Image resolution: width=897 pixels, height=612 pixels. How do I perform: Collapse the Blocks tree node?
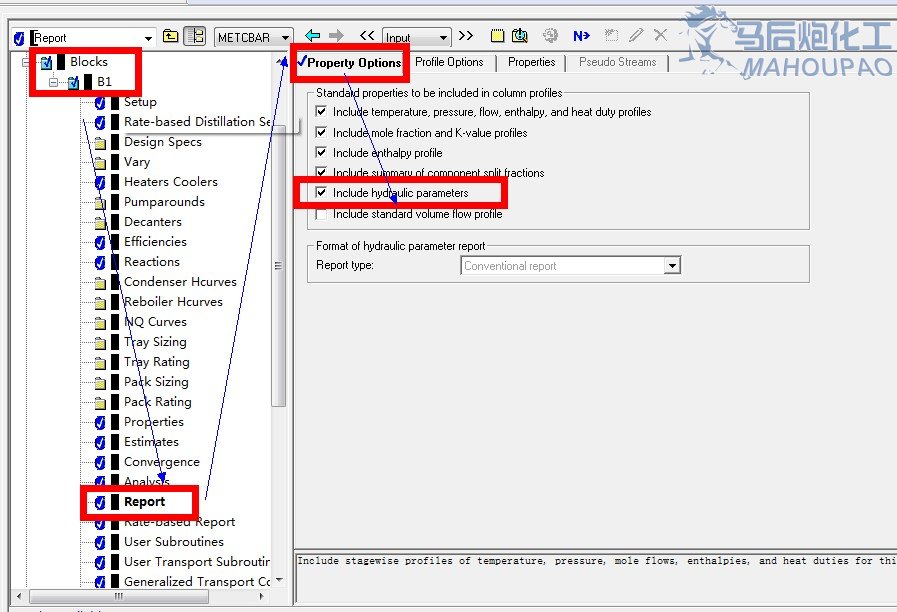(x=28, y=62)
